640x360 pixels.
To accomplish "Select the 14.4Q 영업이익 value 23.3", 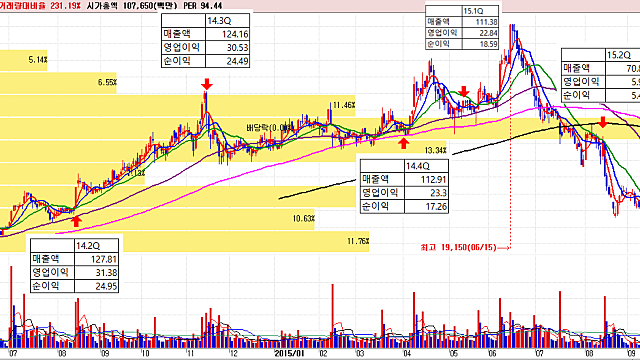I will pyautogui.click(x=427, y=193).
